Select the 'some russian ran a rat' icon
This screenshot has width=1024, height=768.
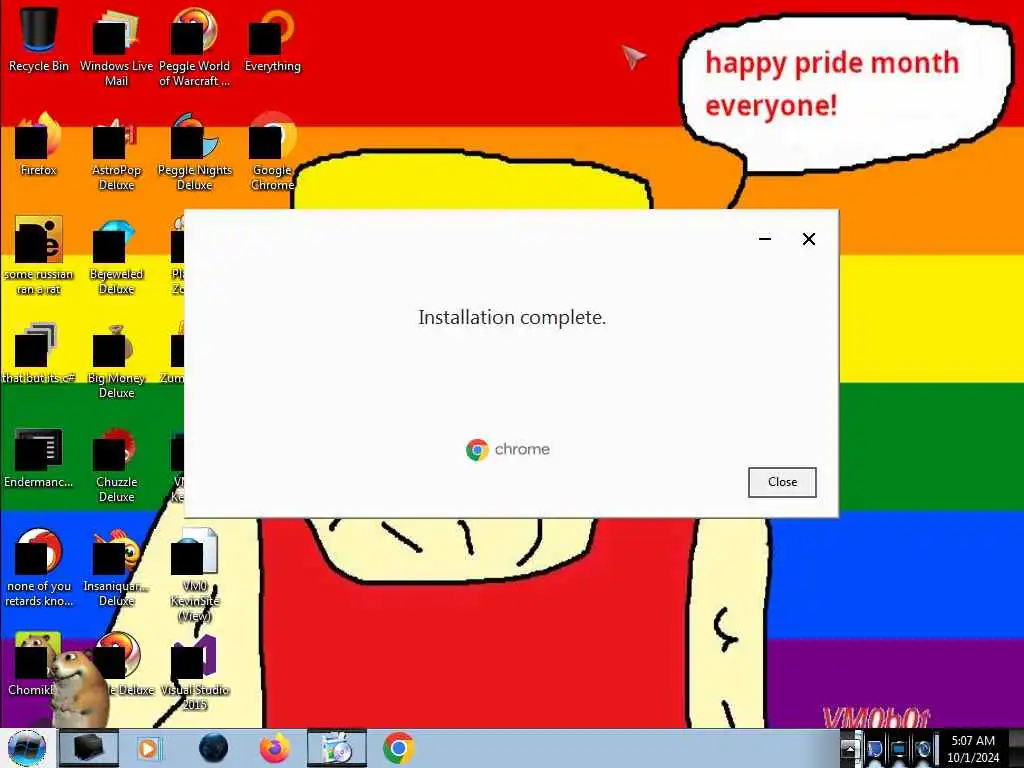39,256
